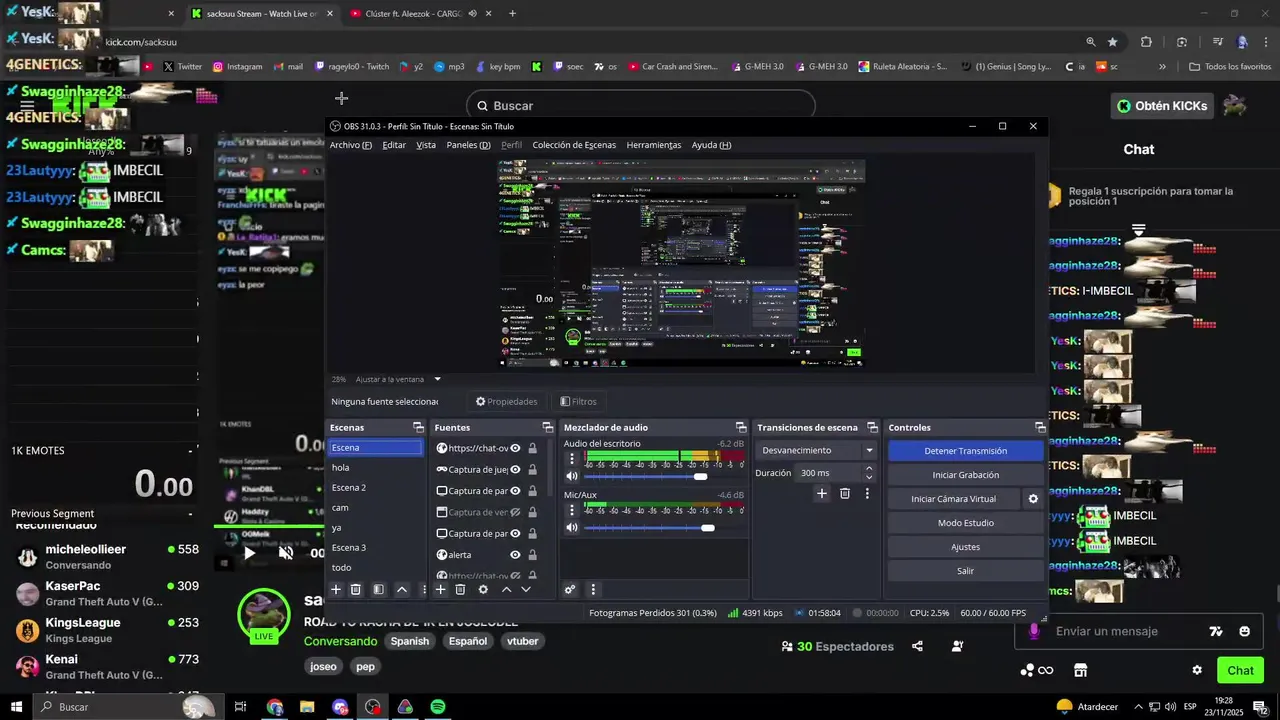
Task: Open the Archivo menu in OBS
Action: 350,145
